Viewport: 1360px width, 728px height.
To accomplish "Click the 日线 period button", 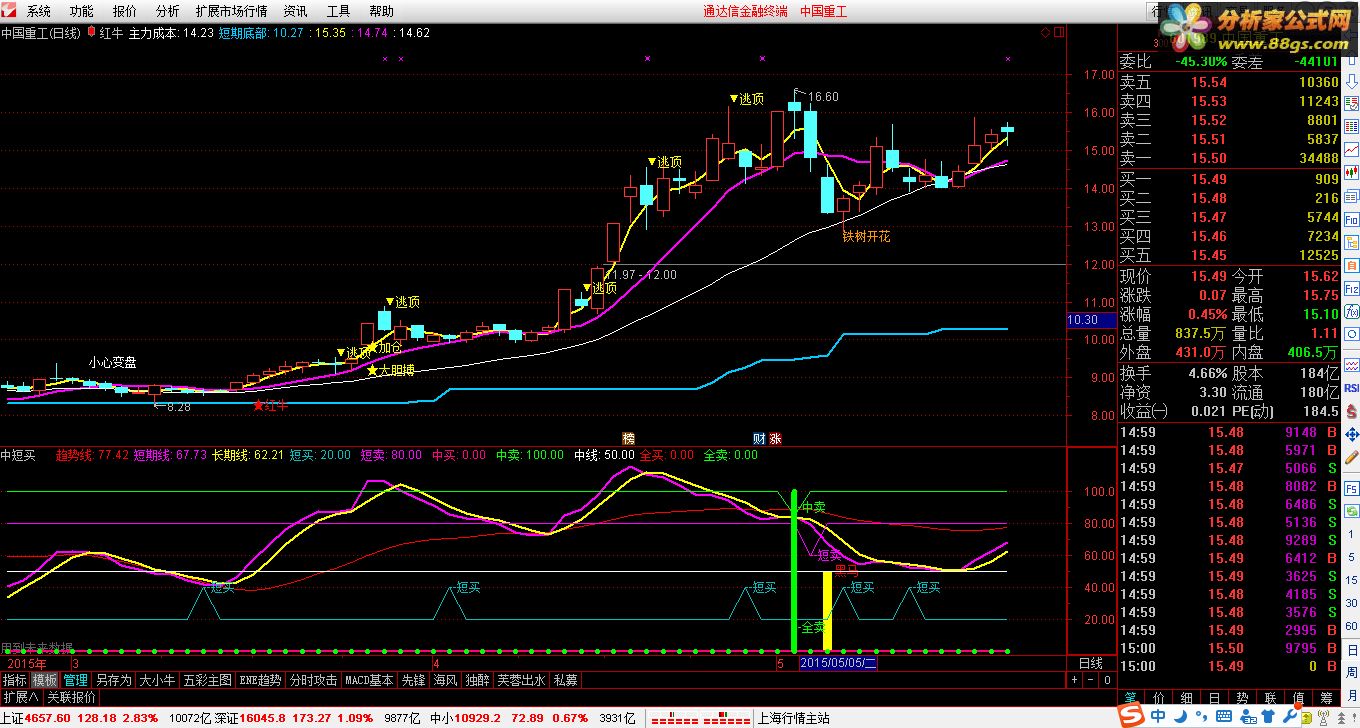I will (1091, 663).
